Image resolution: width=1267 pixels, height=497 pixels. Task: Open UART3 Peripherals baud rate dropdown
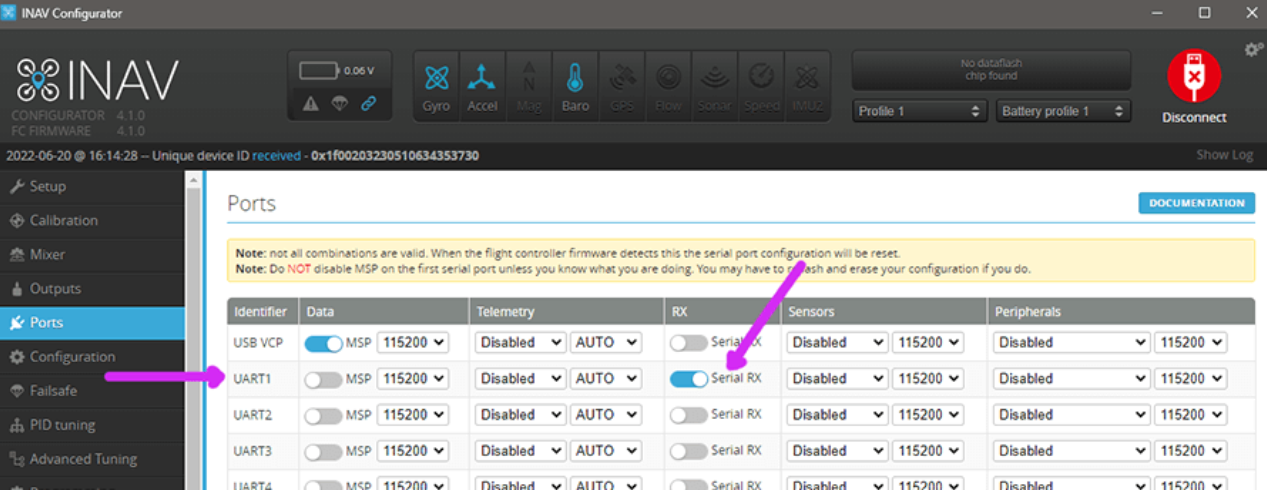1190,450
